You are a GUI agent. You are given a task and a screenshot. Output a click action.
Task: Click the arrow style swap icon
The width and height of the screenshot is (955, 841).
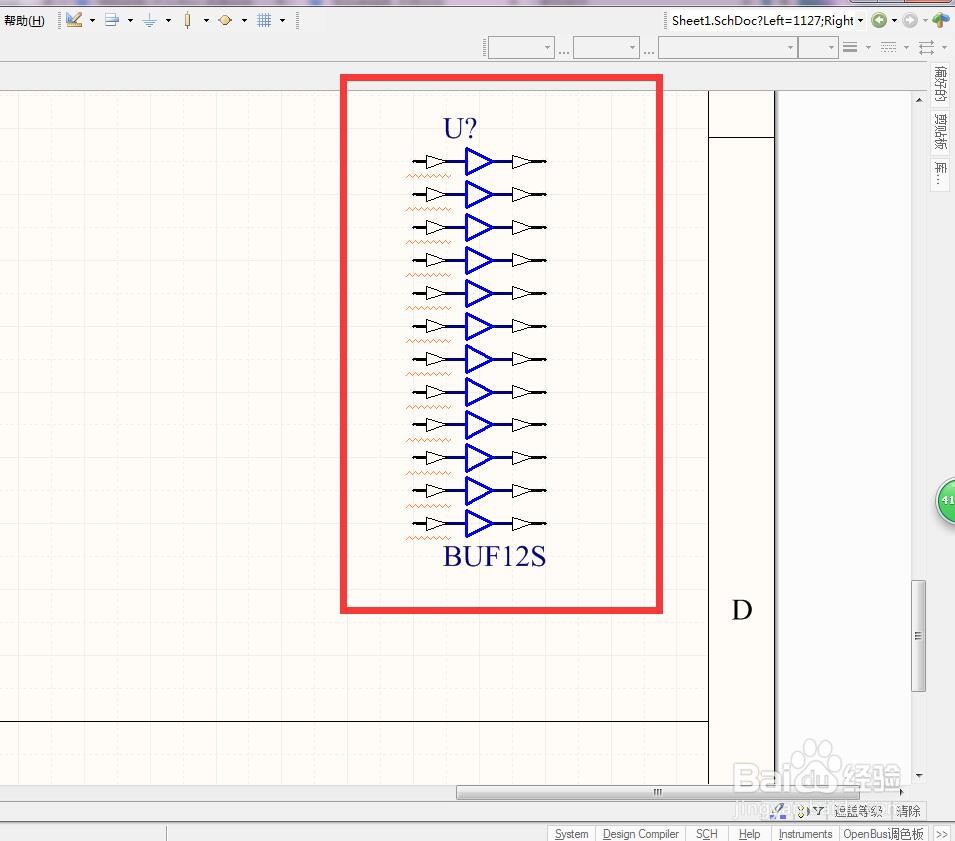pyautogui.click(x=926, y=48)
